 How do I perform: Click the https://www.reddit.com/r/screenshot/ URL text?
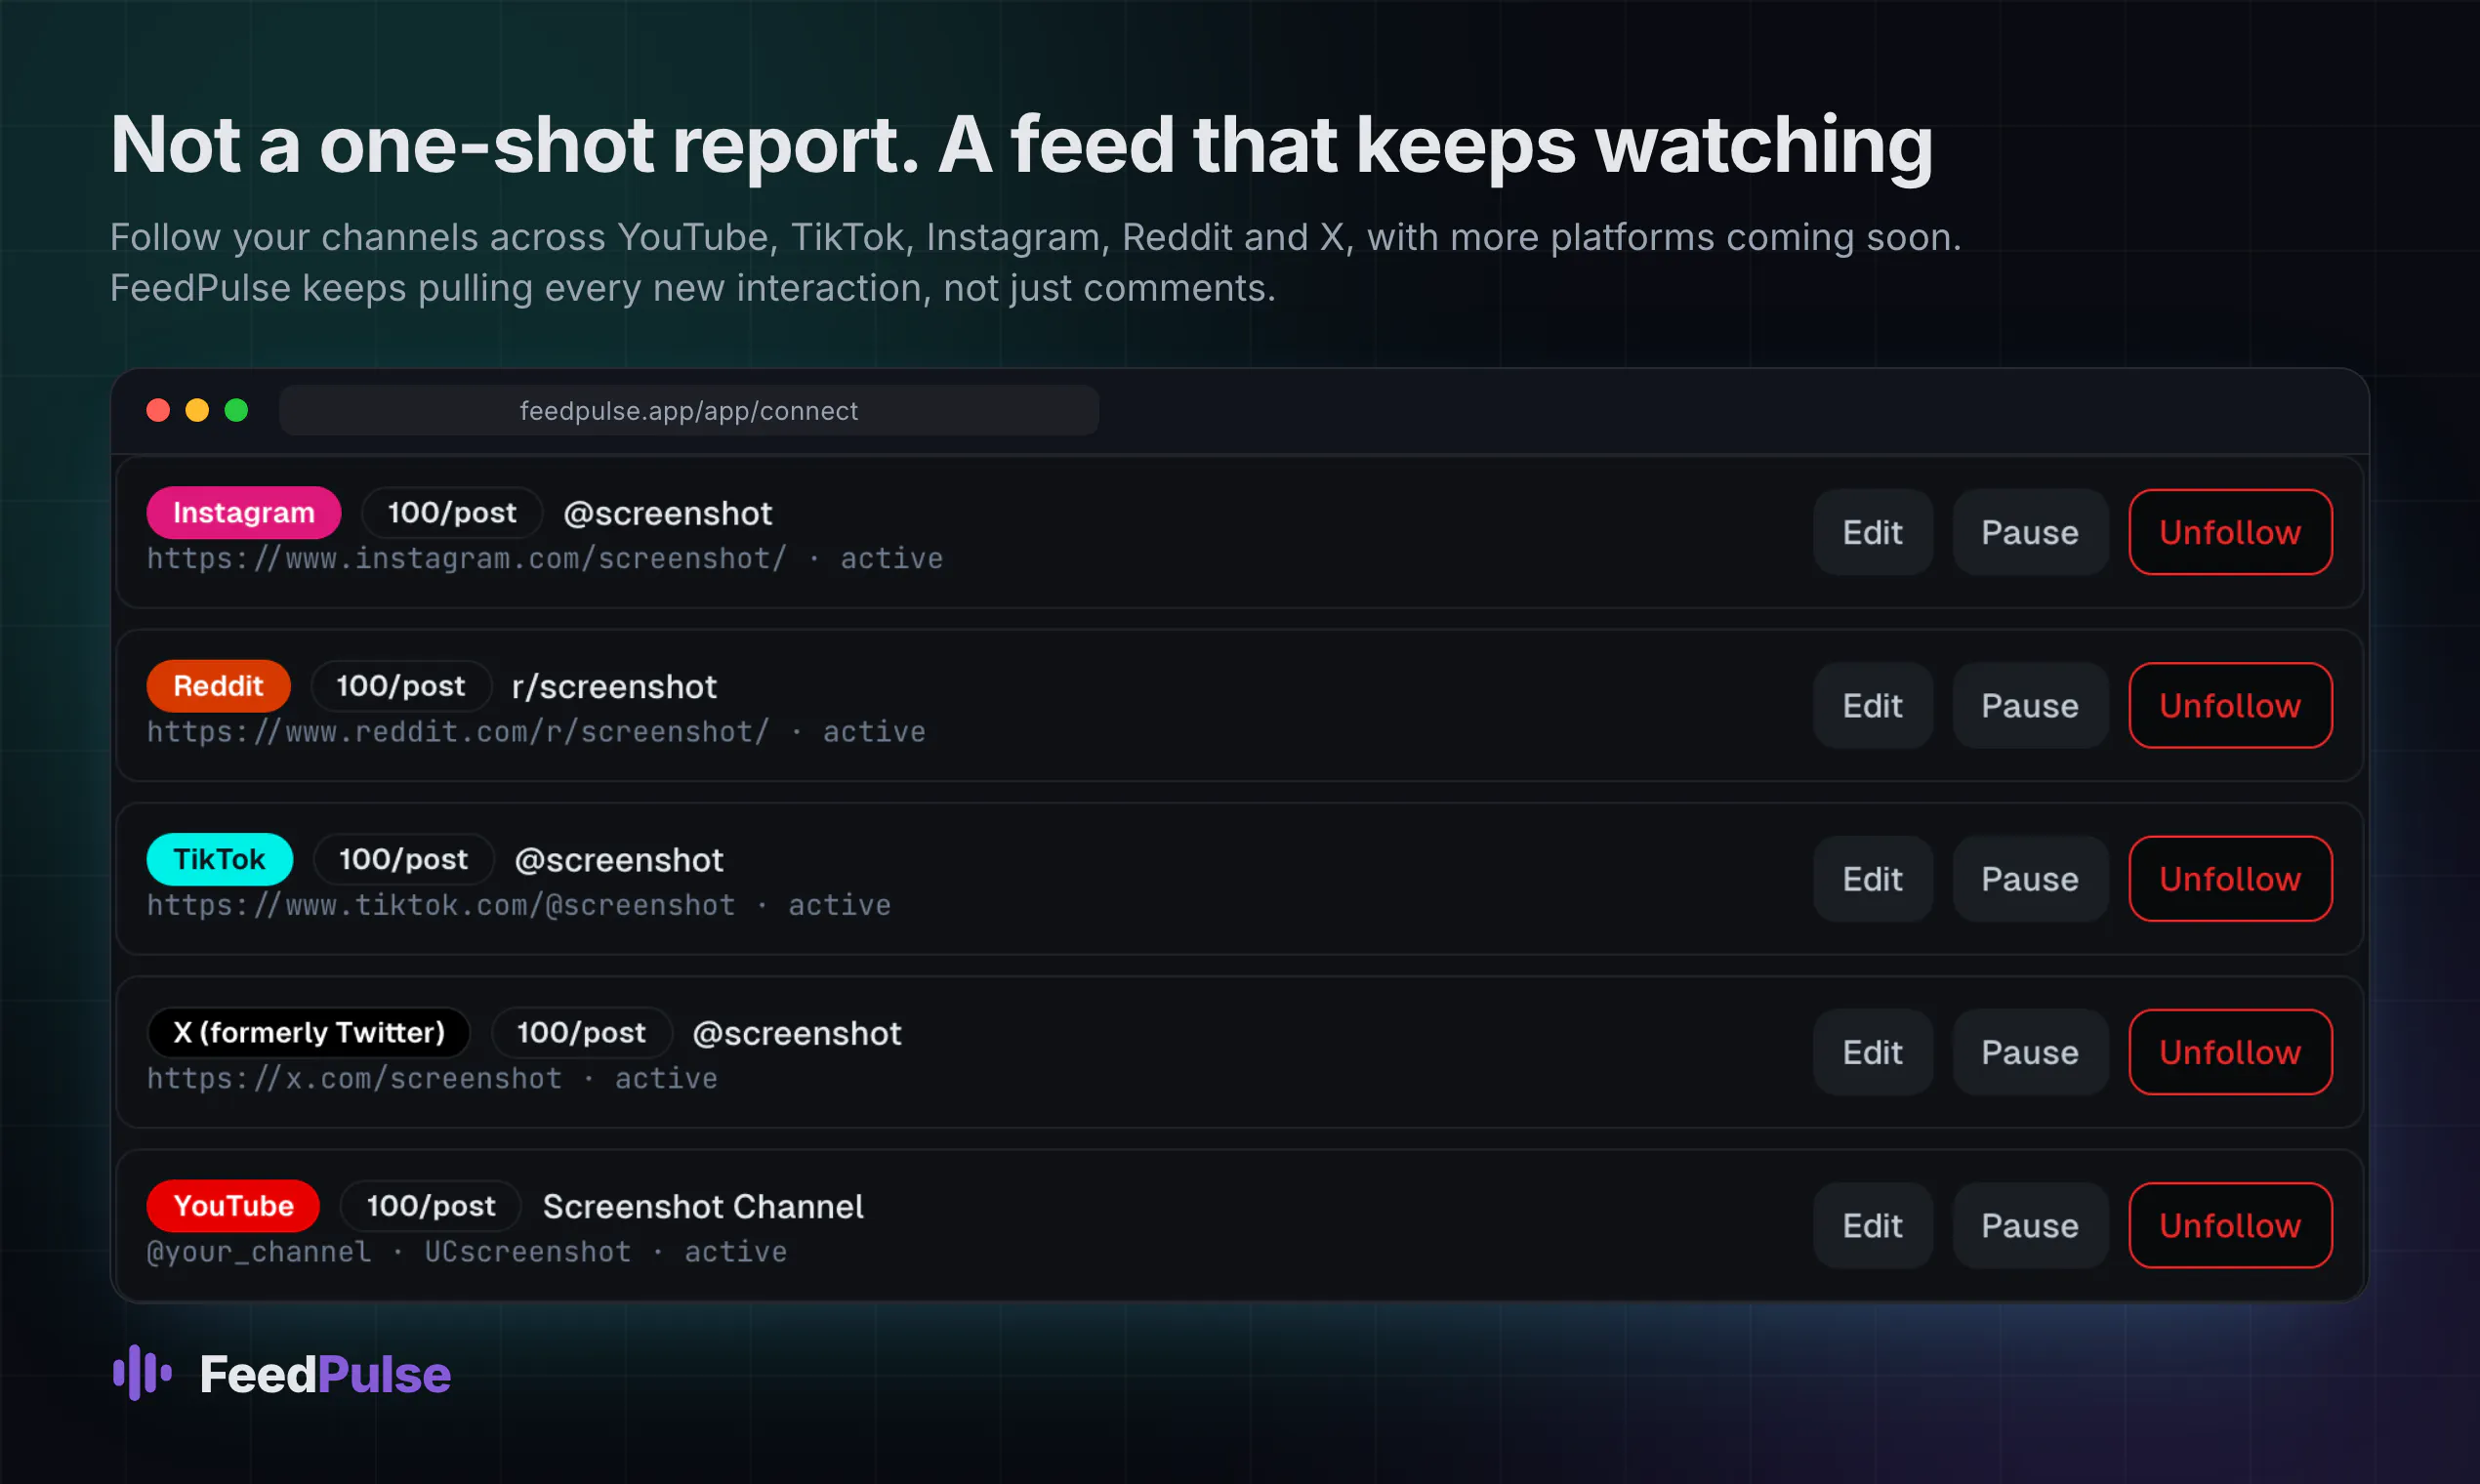[x=459, y=732]
